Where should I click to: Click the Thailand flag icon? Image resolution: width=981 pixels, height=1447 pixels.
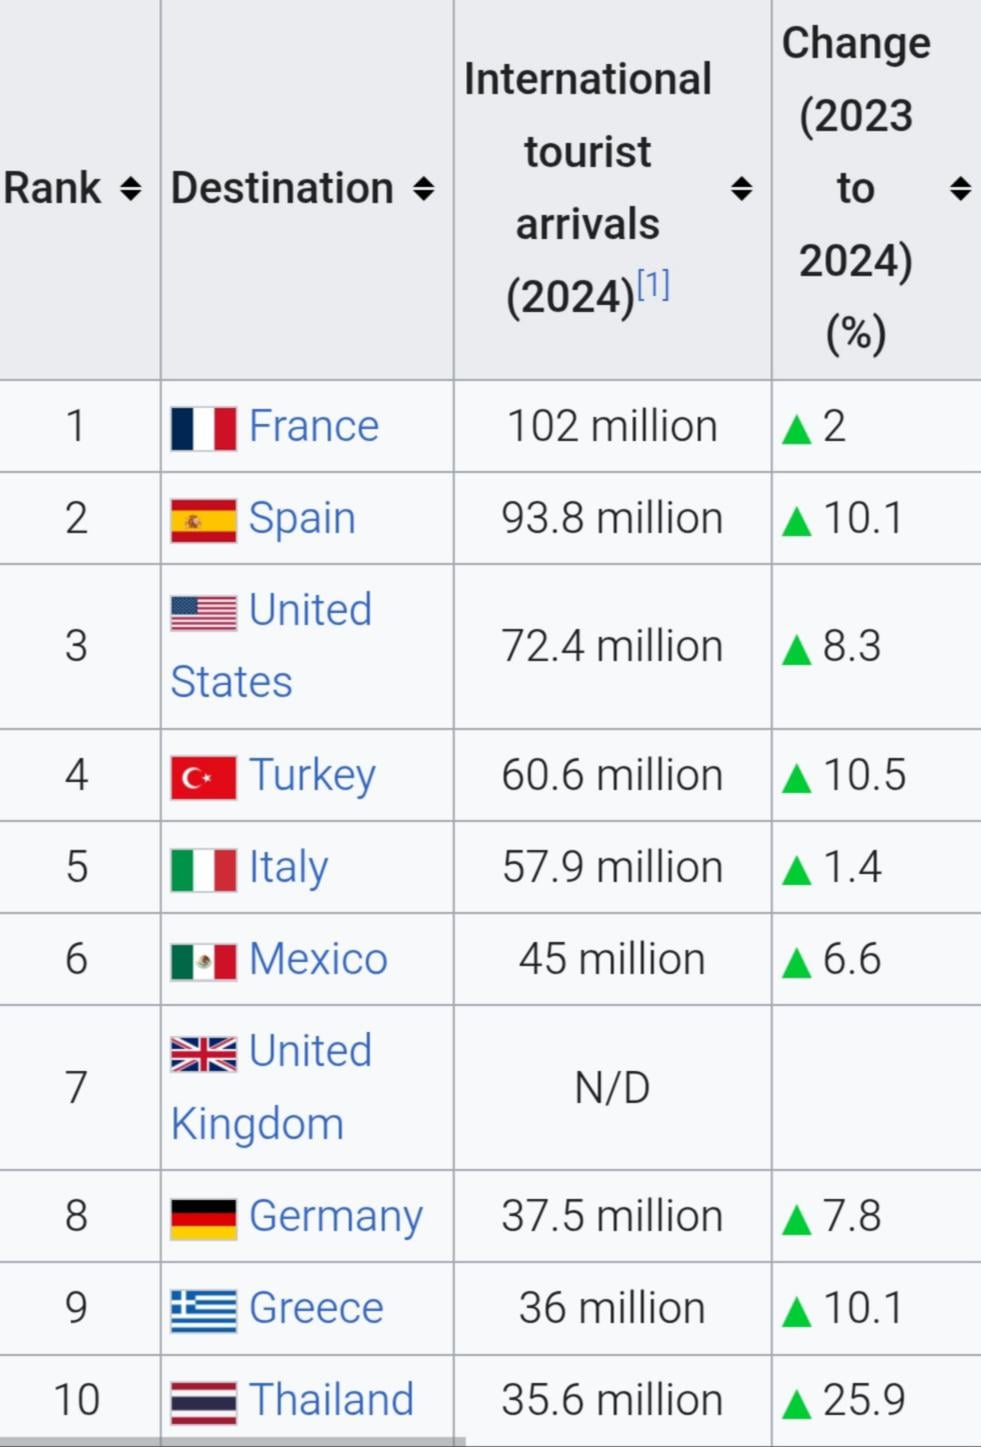(204, 1402)
